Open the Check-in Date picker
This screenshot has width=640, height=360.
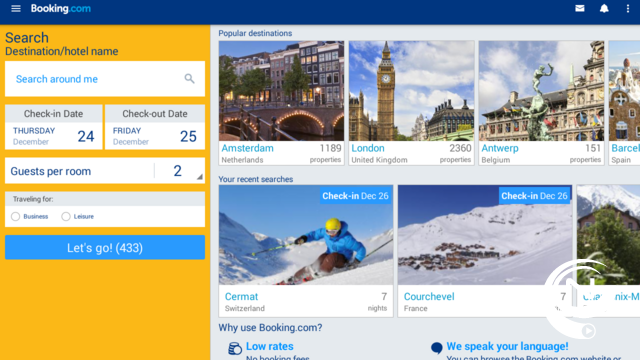tap(53, 127)
